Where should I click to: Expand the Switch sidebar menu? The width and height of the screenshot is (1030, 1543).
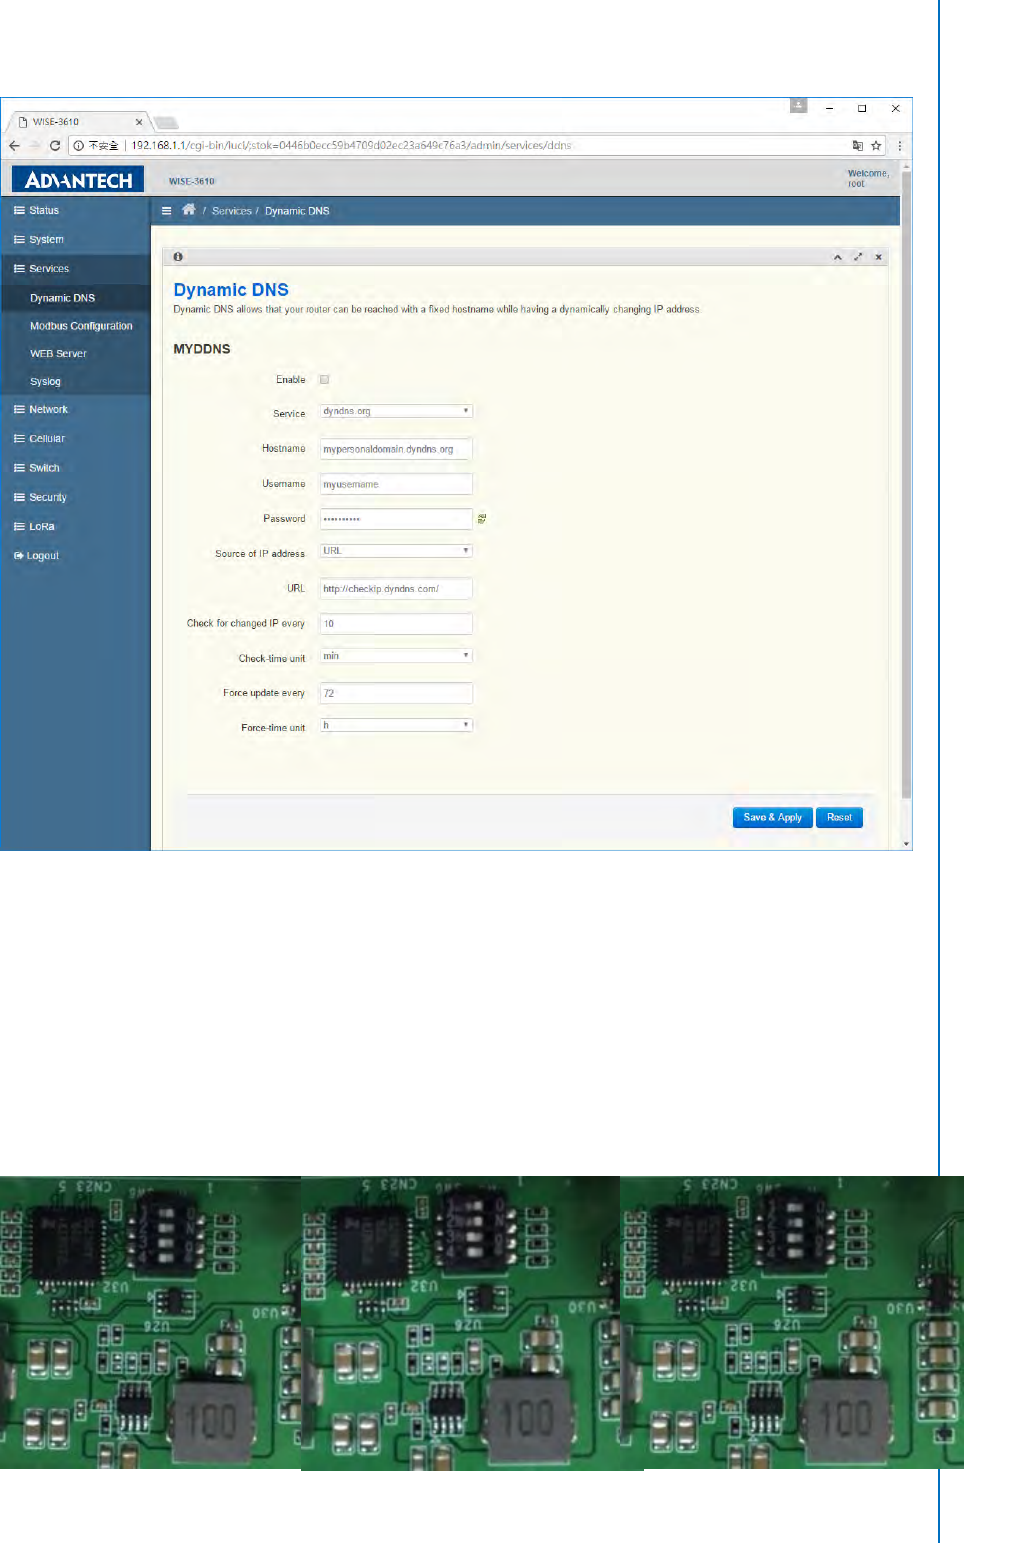(x=75, y=468)
